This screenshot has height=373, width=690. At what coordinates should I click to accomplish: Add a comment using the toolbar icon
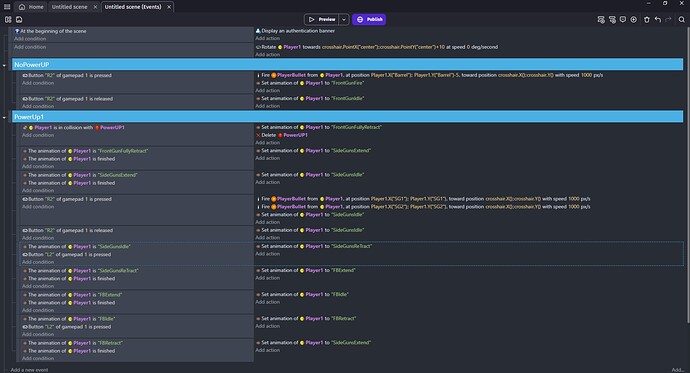pyautogui.click(x=623, y=19)
